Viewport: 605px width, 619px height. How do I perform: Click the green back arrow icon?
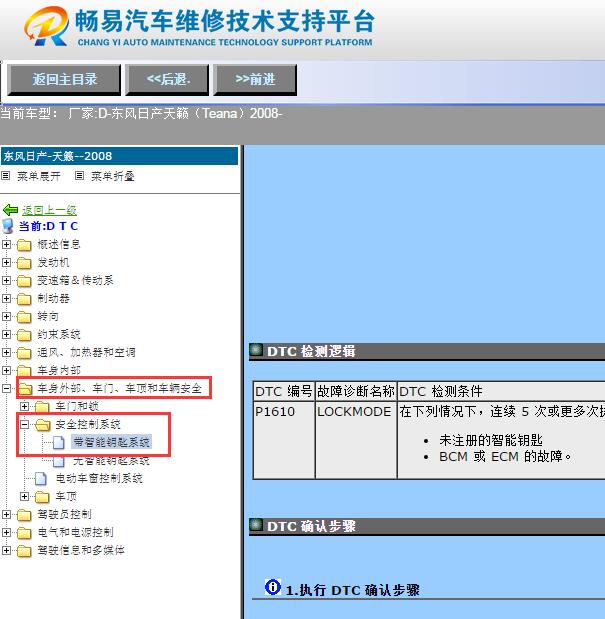pyautogui.click(x=10, y=210)
